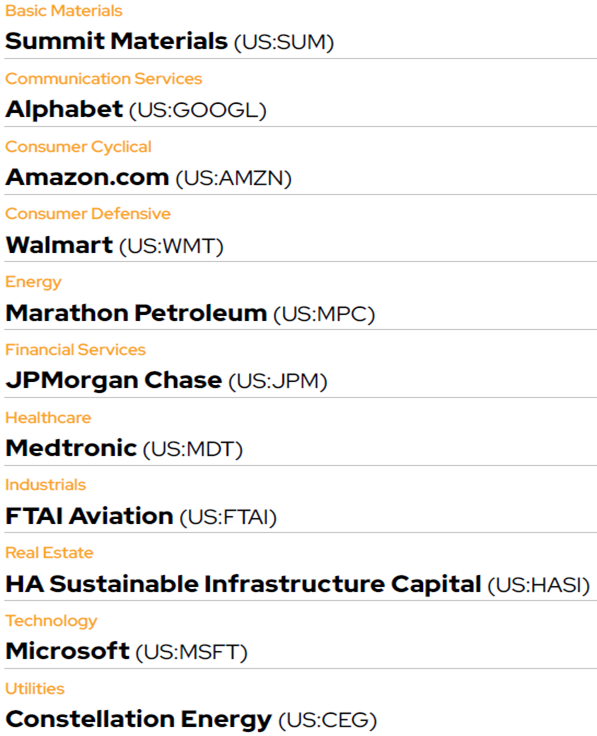The image size is (597, 736).
Task: Open Marathon Petroleum details
Action: pyautogui.click(x=136, y=313)
